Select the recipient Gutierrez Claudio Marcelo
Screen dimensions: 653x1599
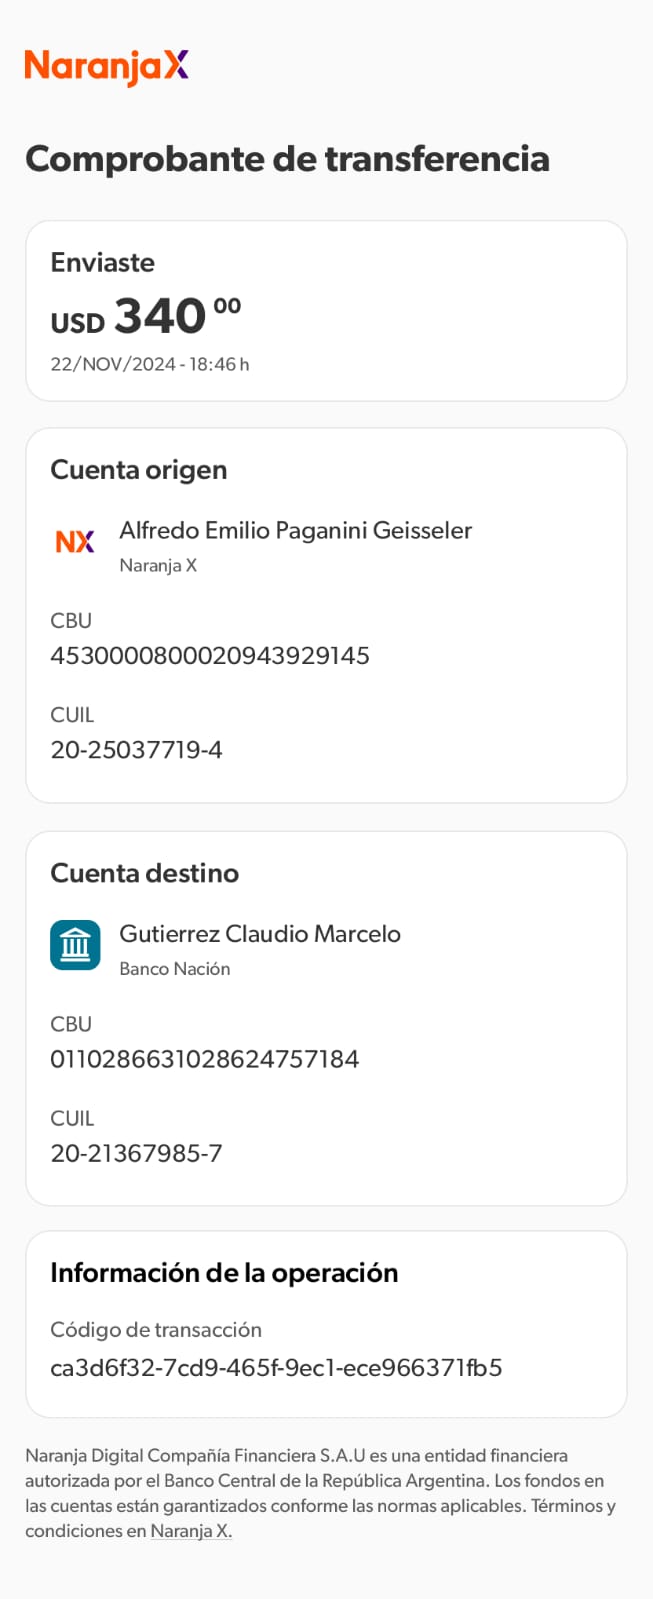coord(260,934)
